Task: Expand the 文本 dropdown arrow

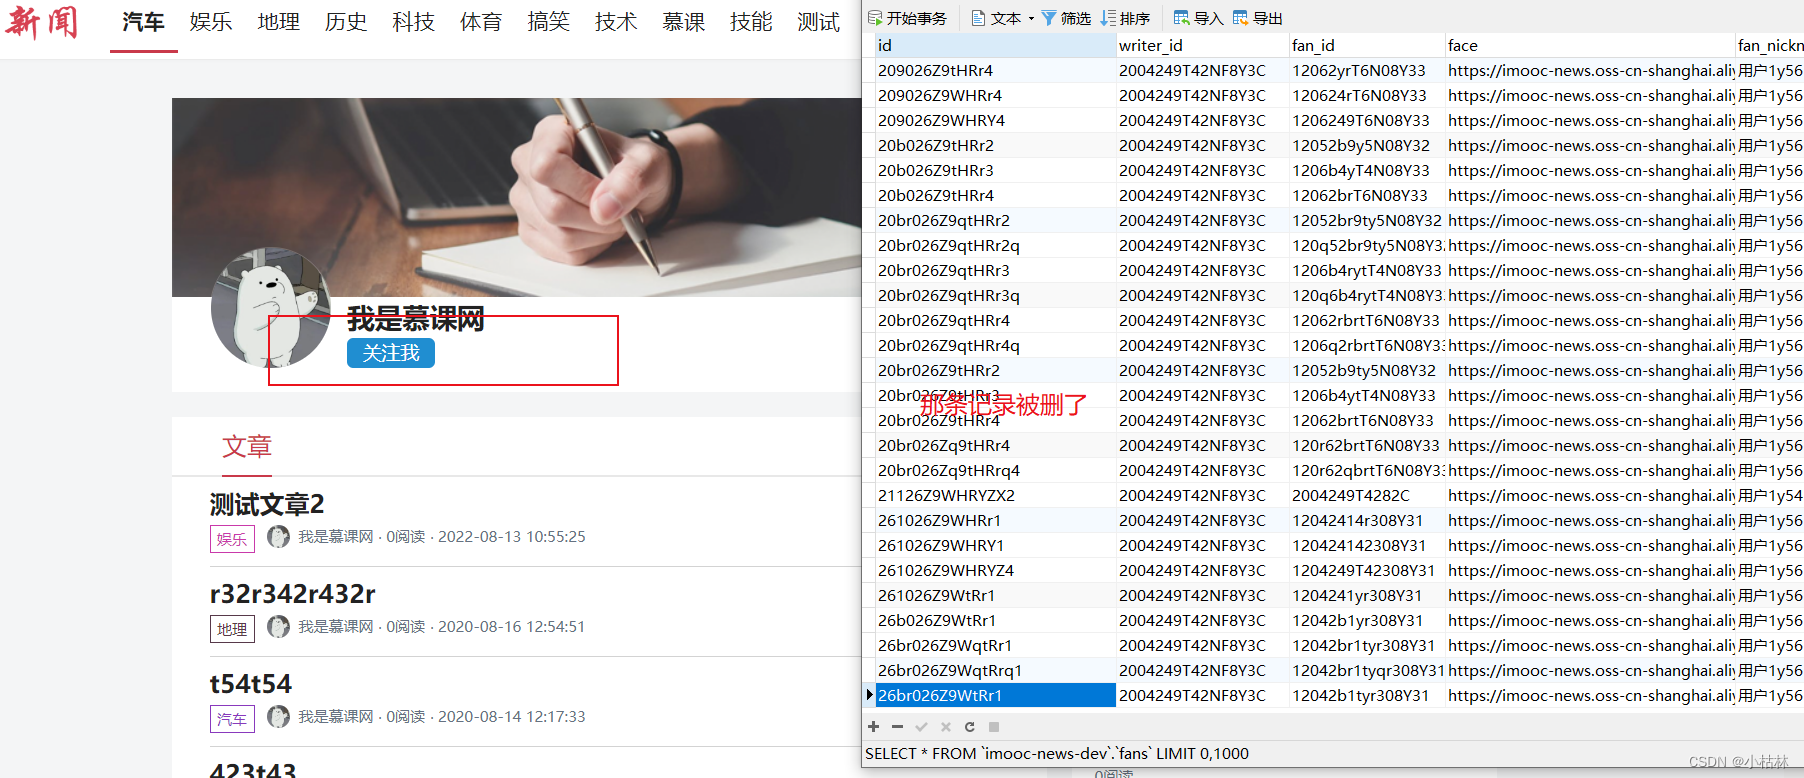Action: [1031, 18]
